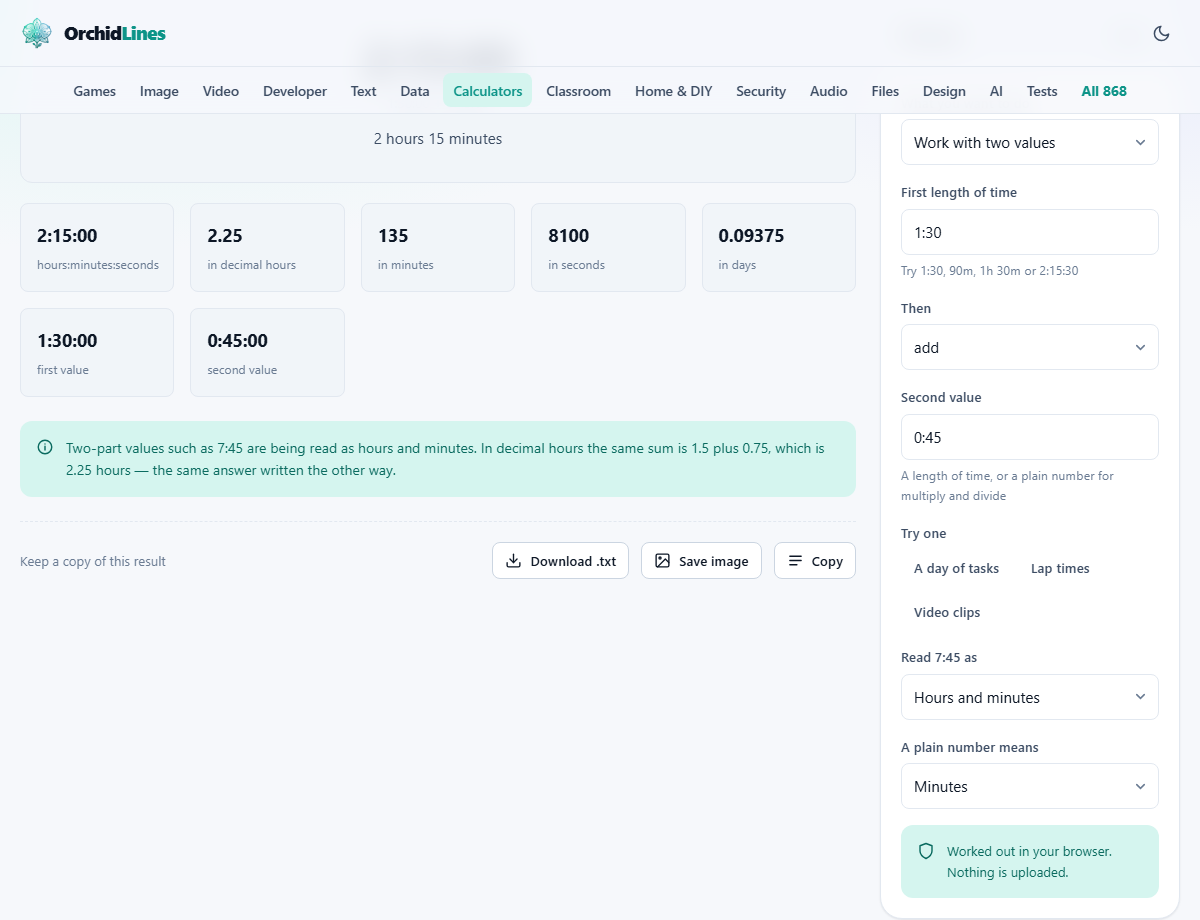Open the Home & DIY tab
This screenshot has height=920, width=1200.
674,91
